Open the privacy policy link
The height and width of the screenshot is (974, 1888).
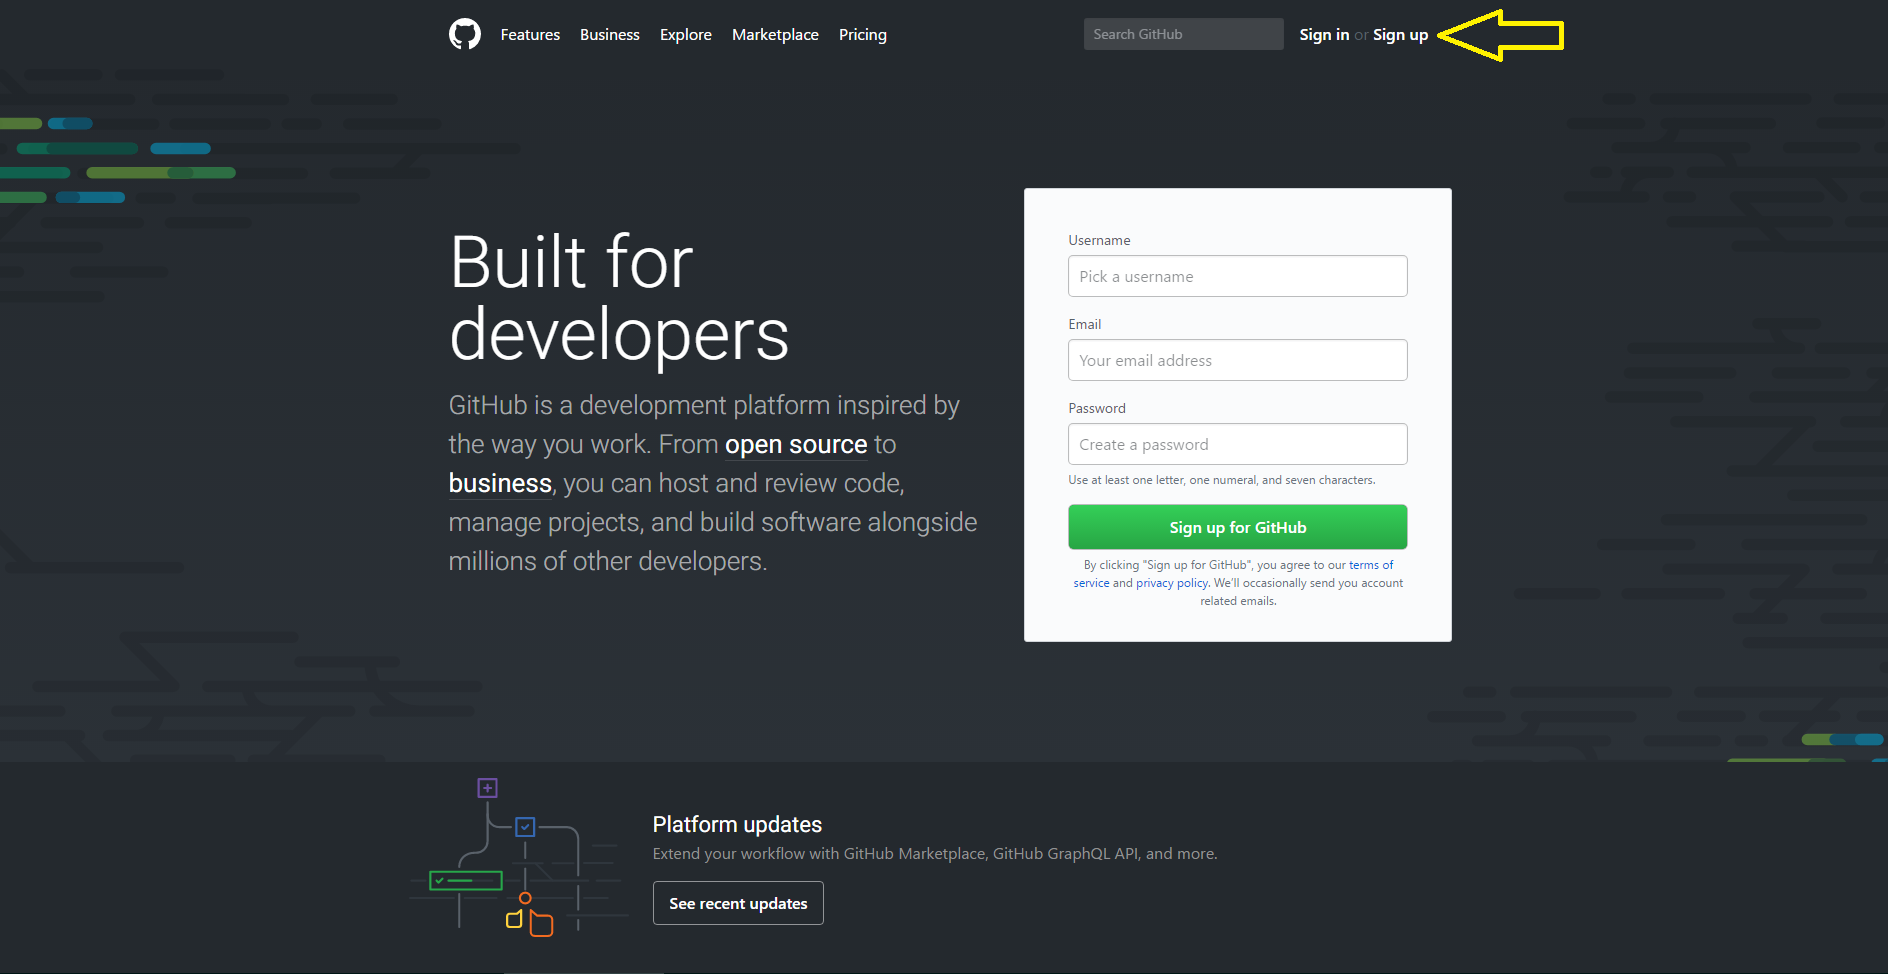[1172, 583]
